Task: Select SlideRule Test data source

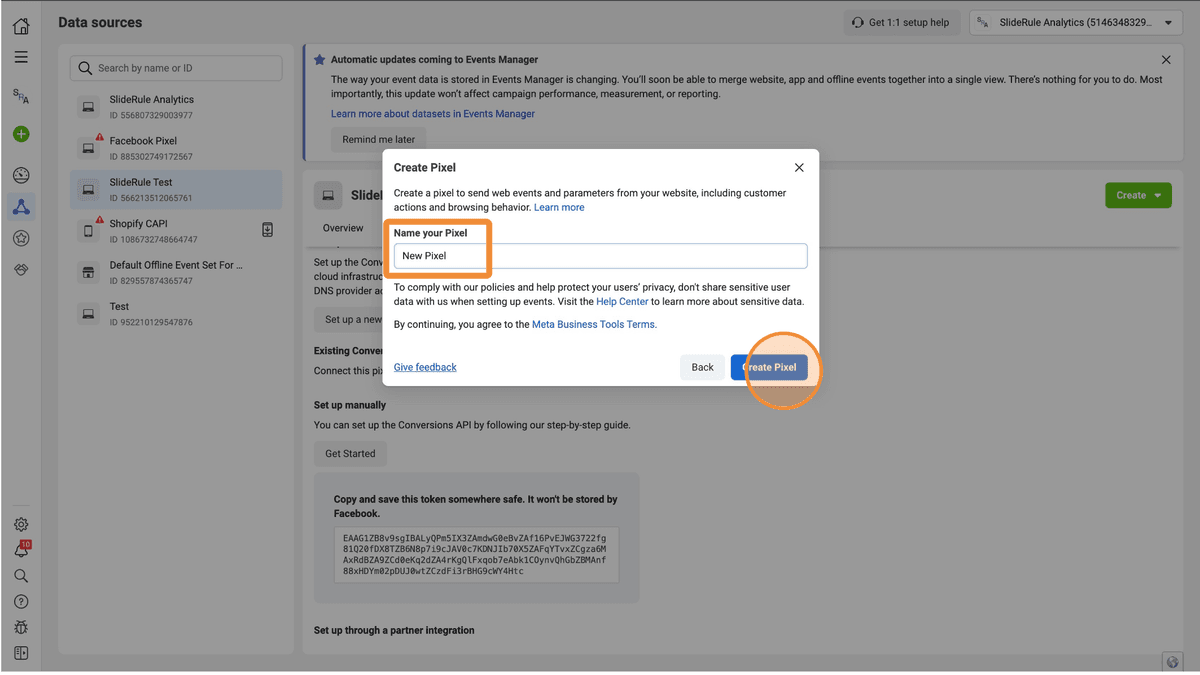Action: pos(176,190)
